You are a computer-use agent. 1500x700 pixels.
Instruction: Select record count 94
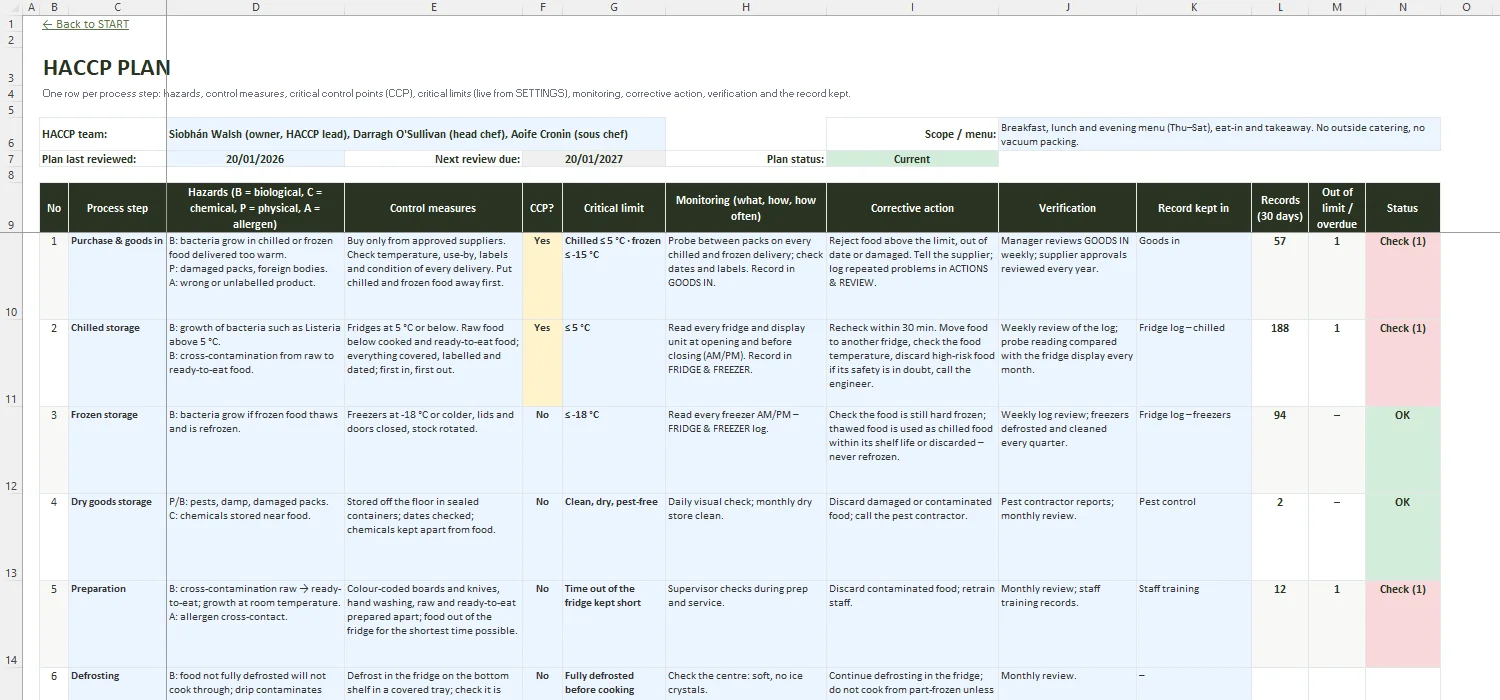click(1280, 450)
